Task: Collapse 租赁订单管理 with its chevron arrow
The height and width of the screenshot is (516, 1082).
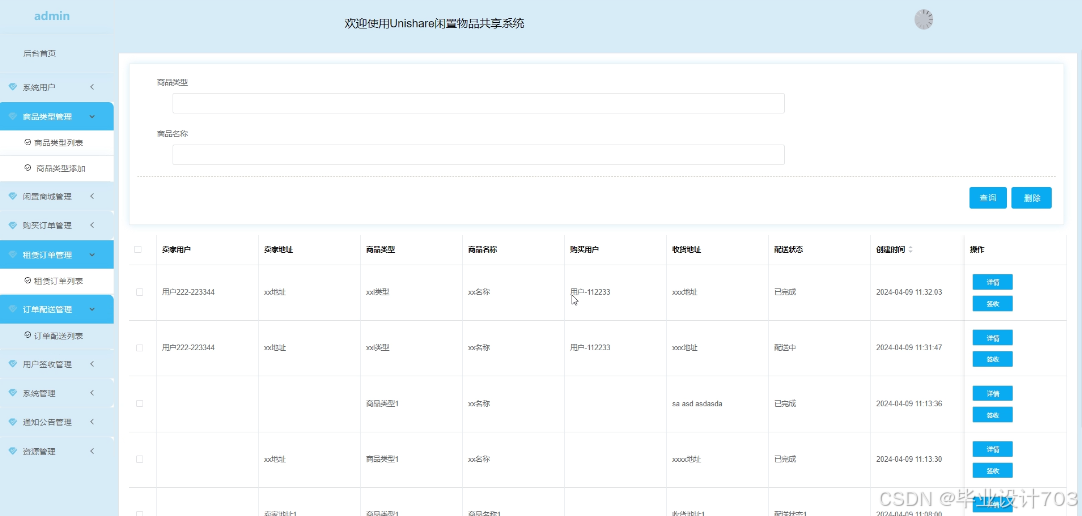Action: 92,255
